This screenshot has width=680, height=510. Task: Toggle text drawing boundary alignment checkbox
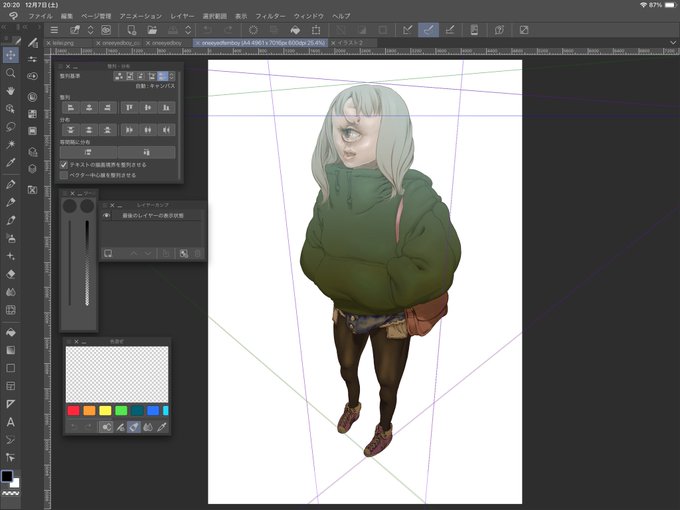(x=64, y=165)
